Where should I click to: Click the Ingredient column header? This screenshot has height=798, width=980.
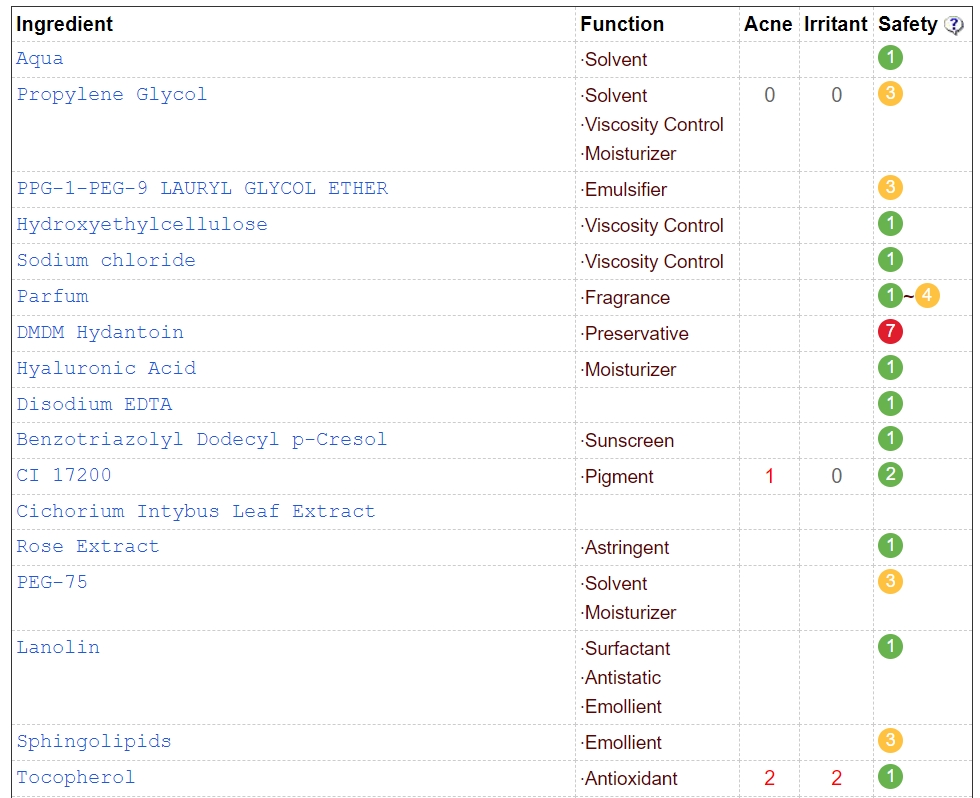coord(64,24)
